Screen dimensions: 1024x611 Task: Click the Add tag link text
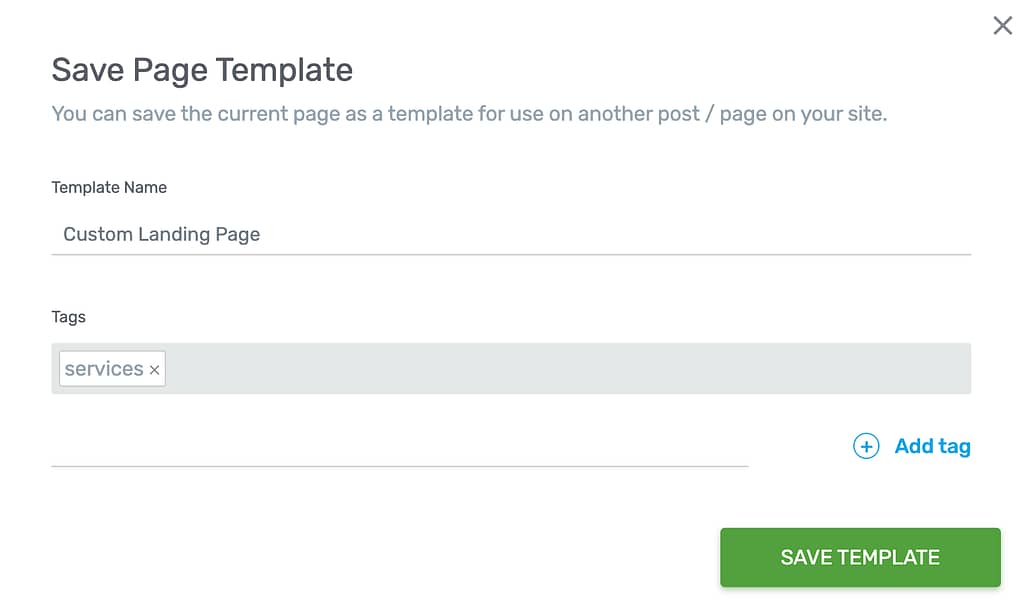[933, 446]
